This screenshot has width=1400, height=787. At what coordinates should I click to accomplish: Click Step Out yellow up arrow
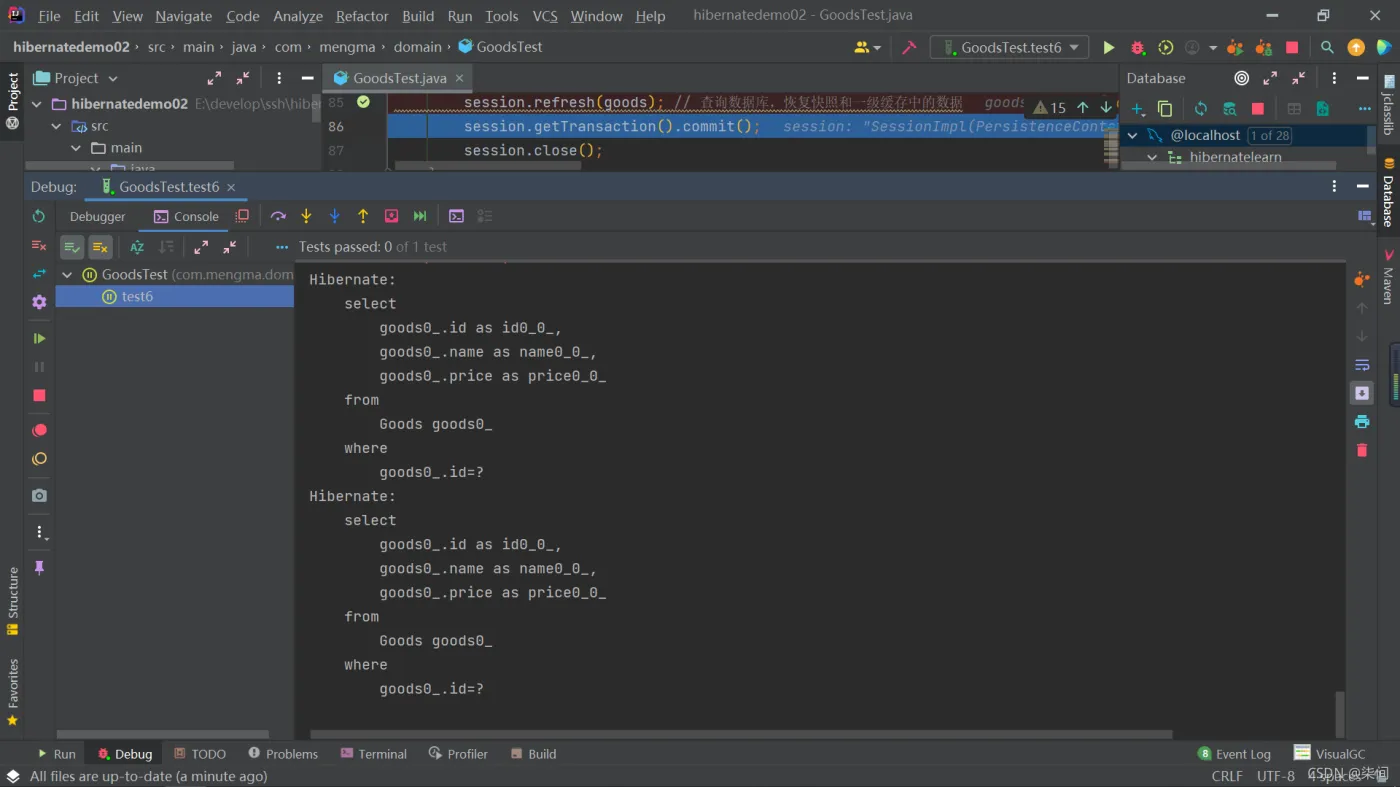point(363,216)
